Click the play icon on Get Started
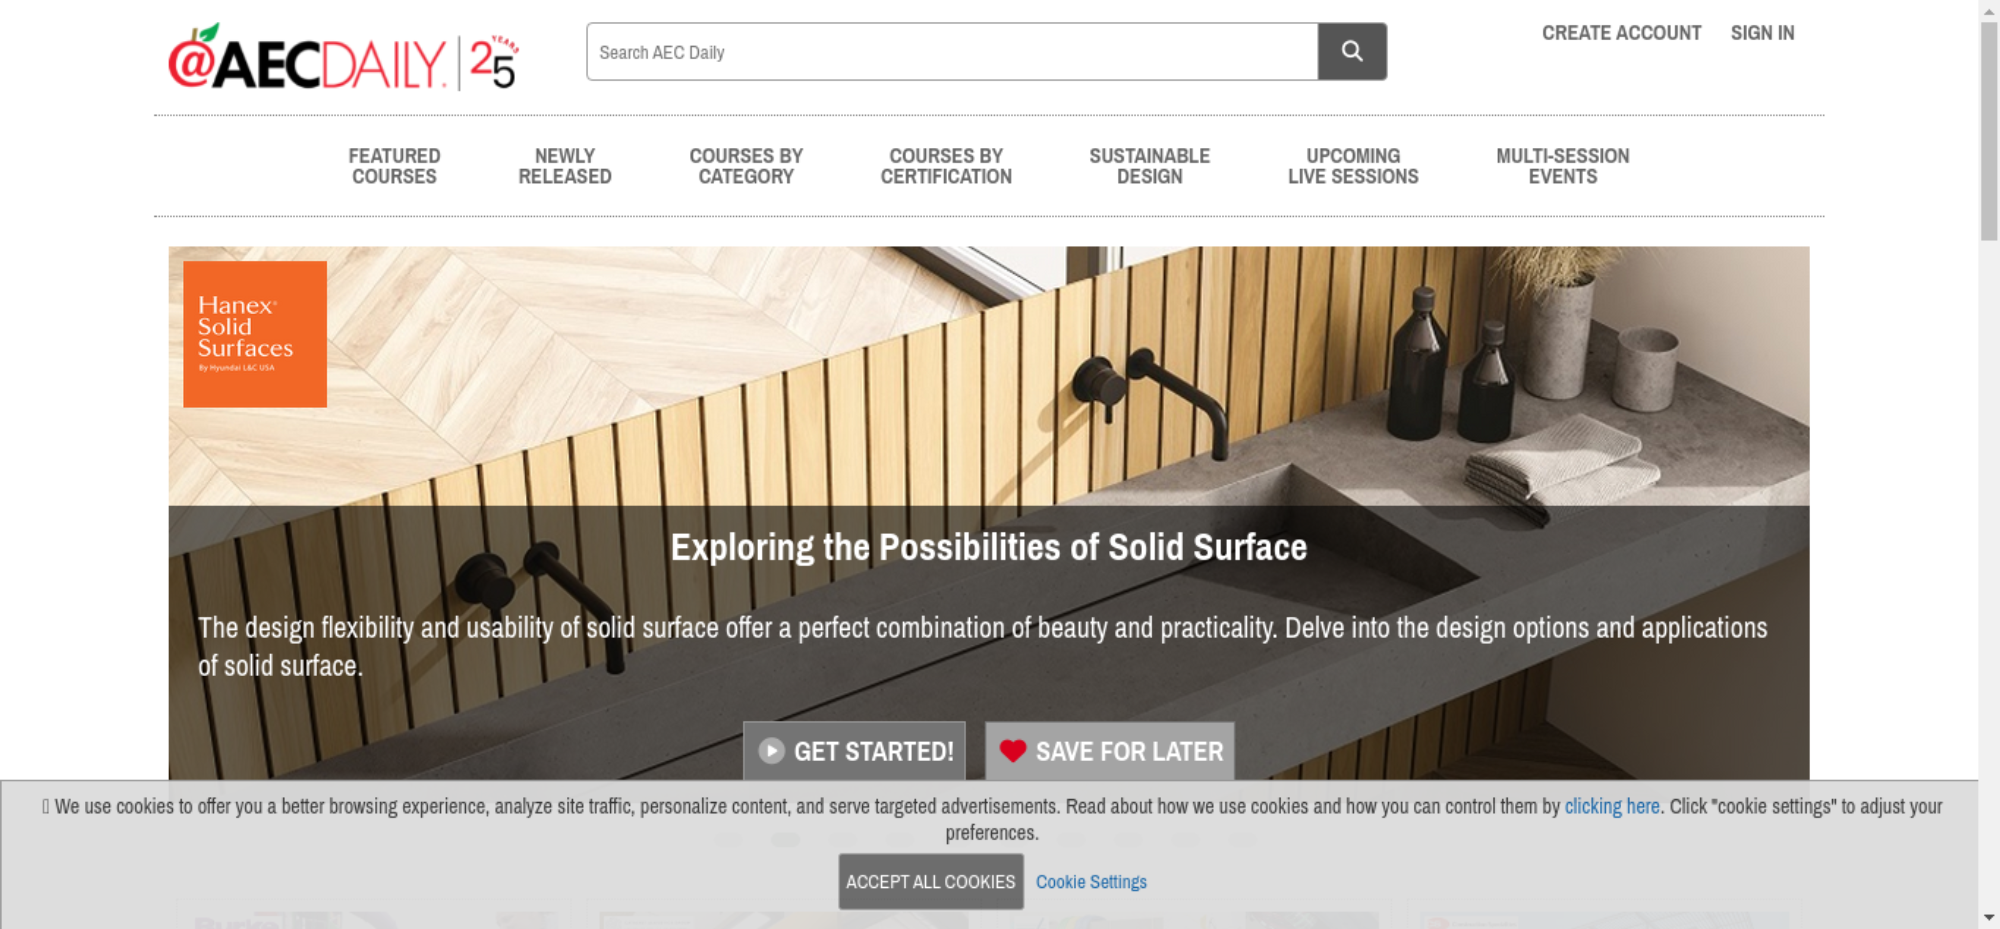Image resolution: width=2000 pixels, height=929 pixels. [x=771, y=751]
